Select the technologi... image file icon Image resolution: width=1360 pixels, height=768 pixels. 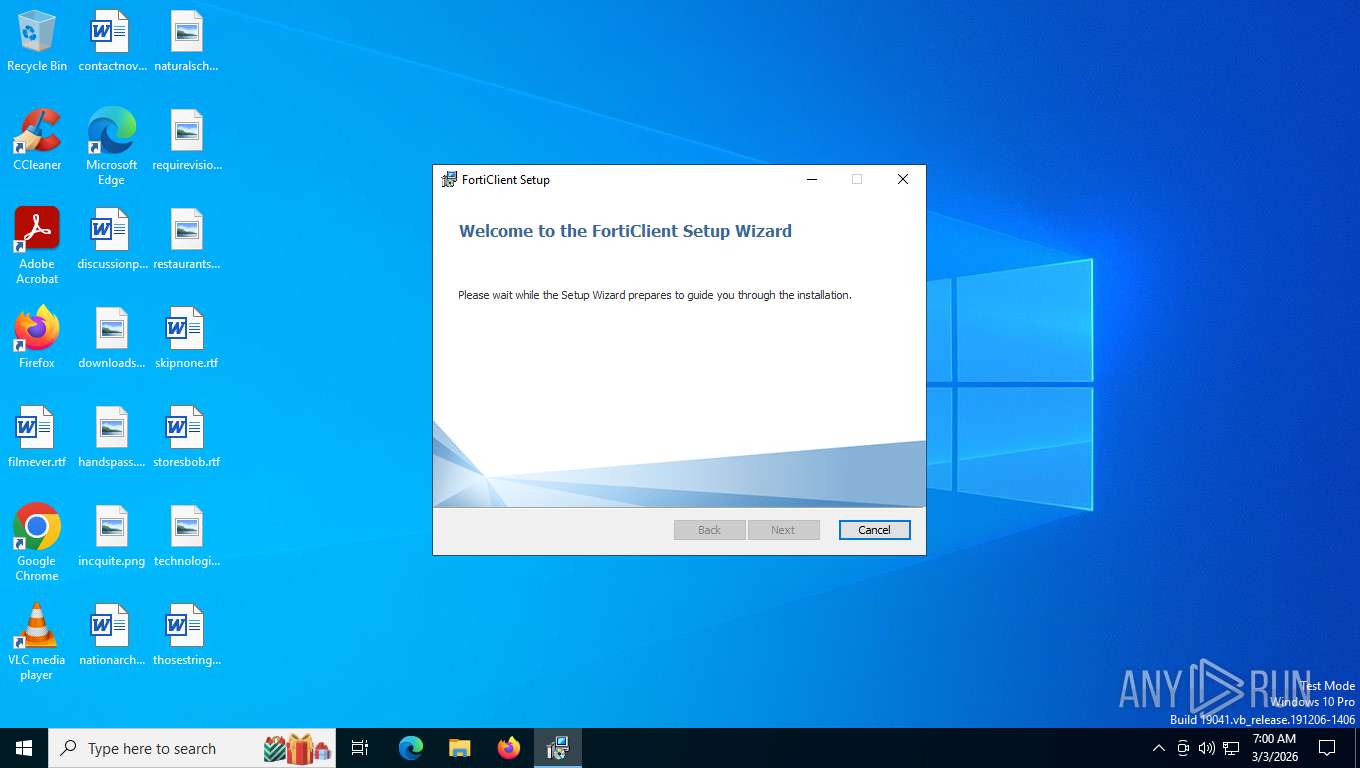tap(186, 537)
